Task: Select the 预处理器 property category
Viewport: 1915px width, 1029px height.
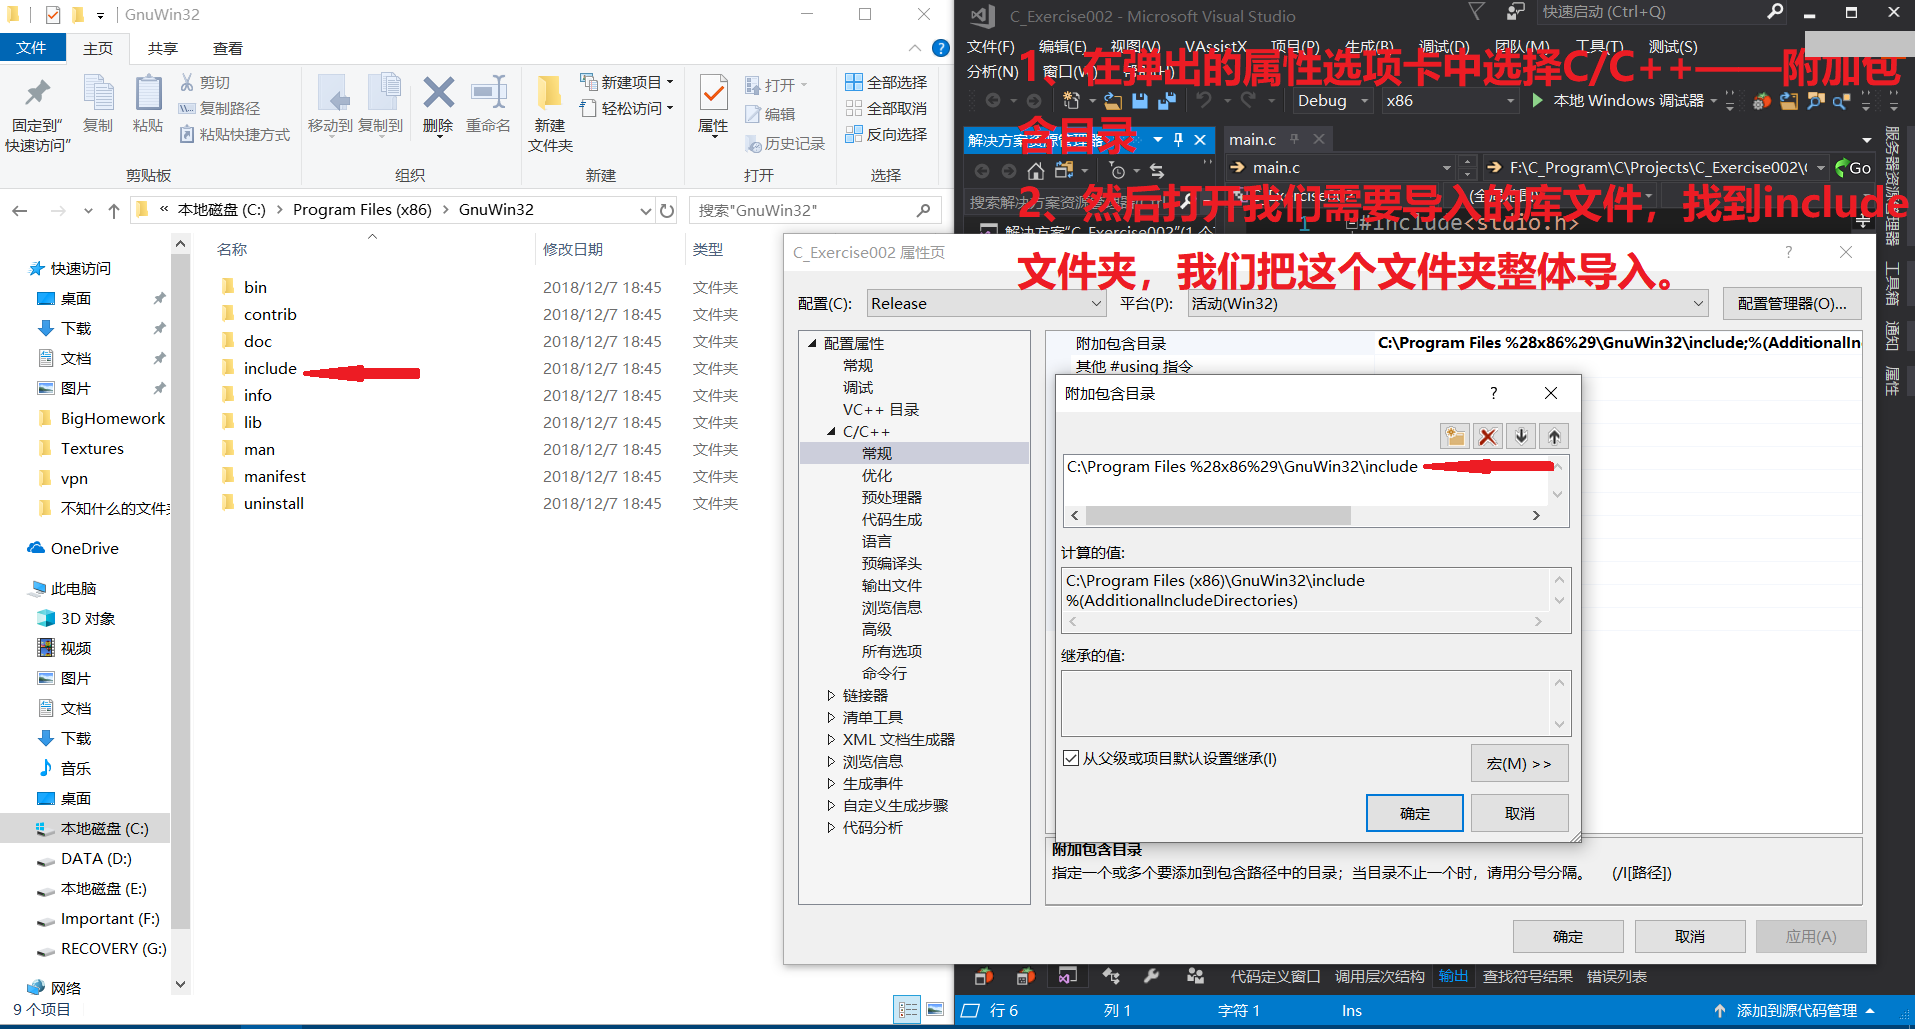Action: [892, 497]
